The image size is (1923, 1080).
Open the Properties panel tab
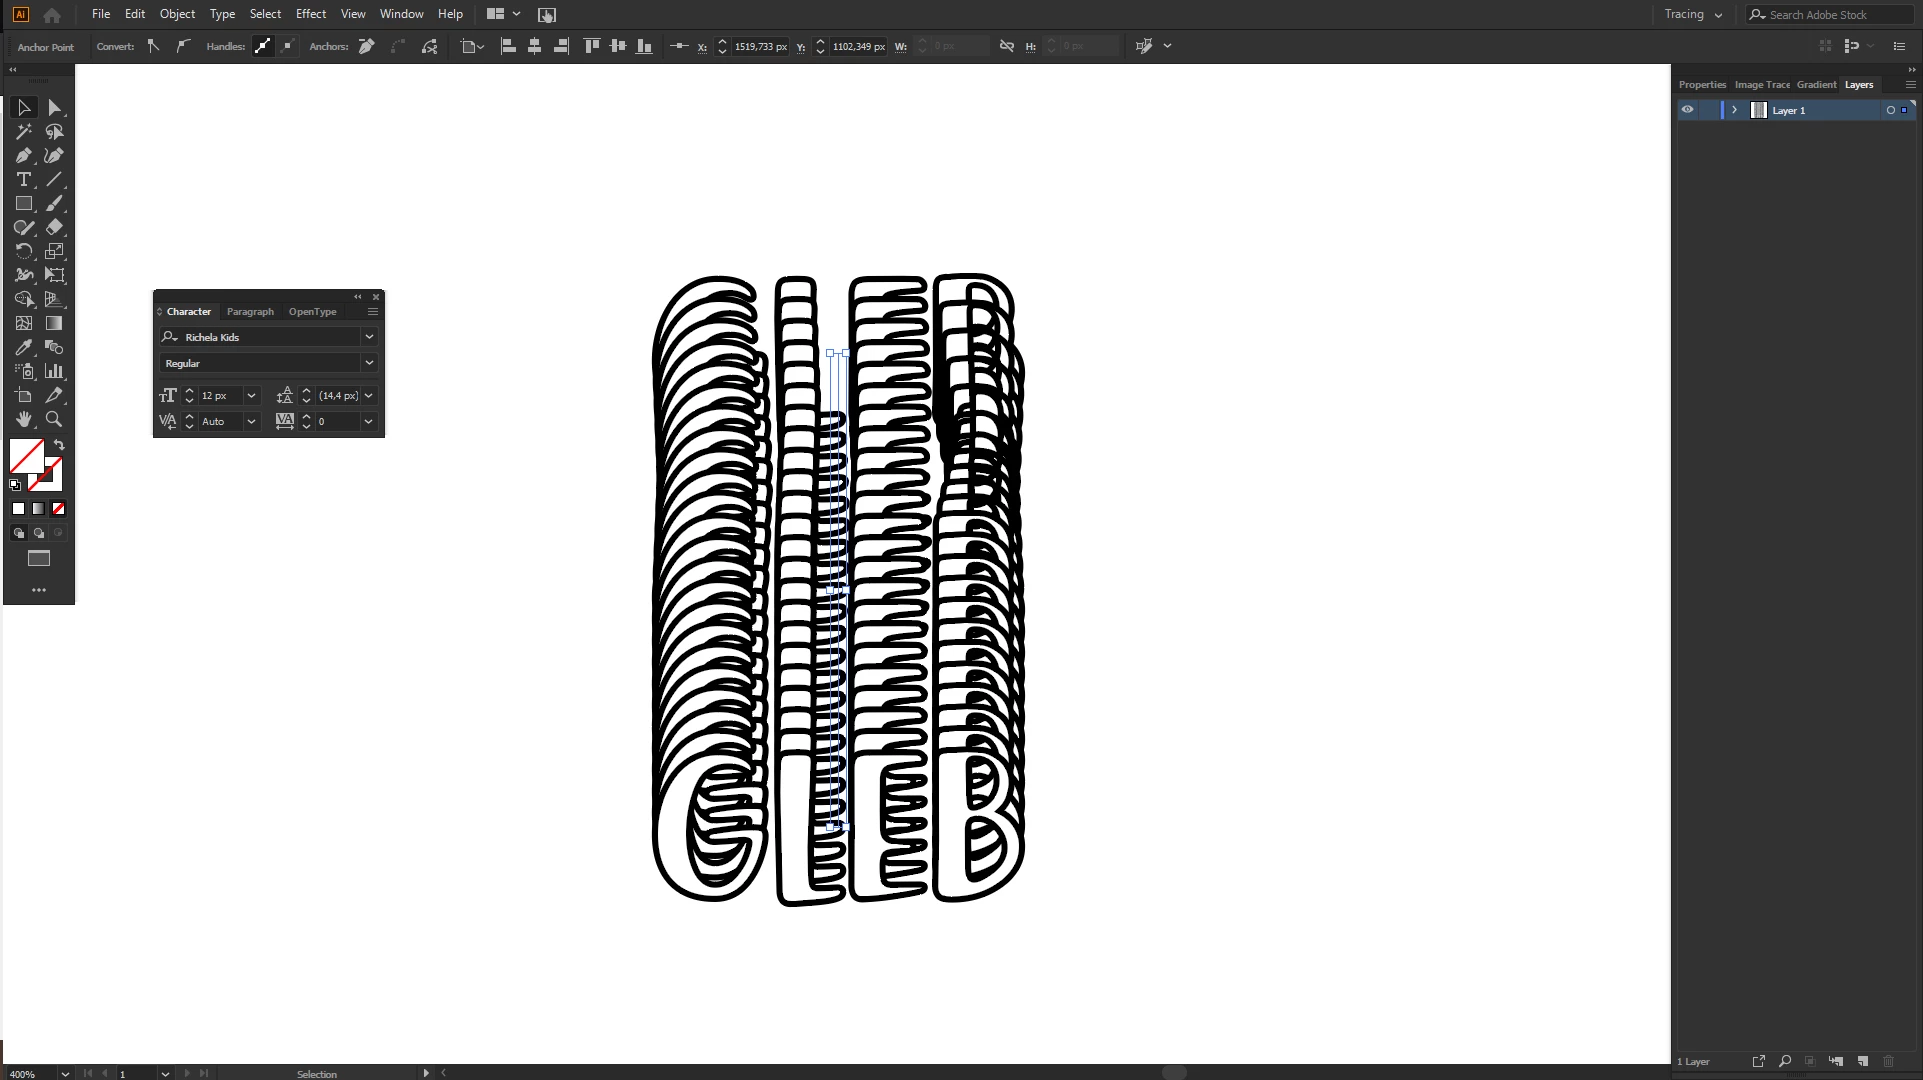pos(1702,85)
